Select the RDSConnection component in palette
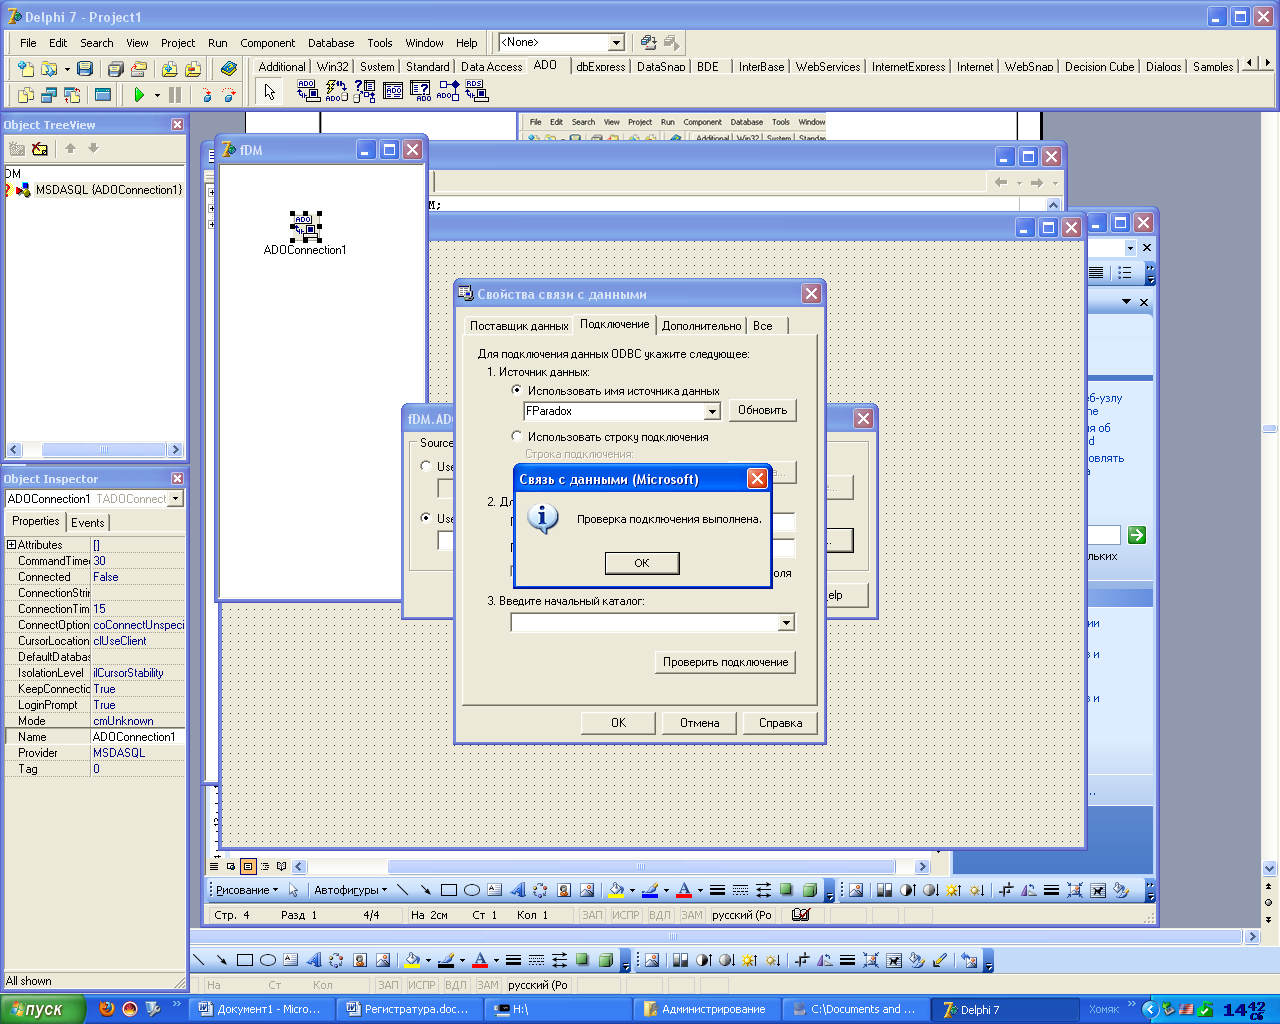The height and width of the screenshot is (1024, 1280). [x=477, y=91]
